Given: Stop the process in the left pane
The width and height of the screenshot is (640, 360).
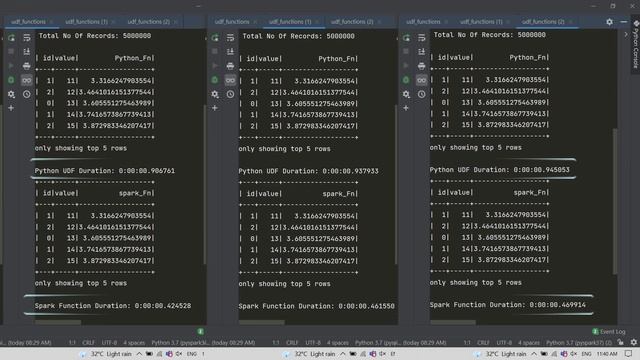Looking at the screenshot, I should (x=11, y=51).
